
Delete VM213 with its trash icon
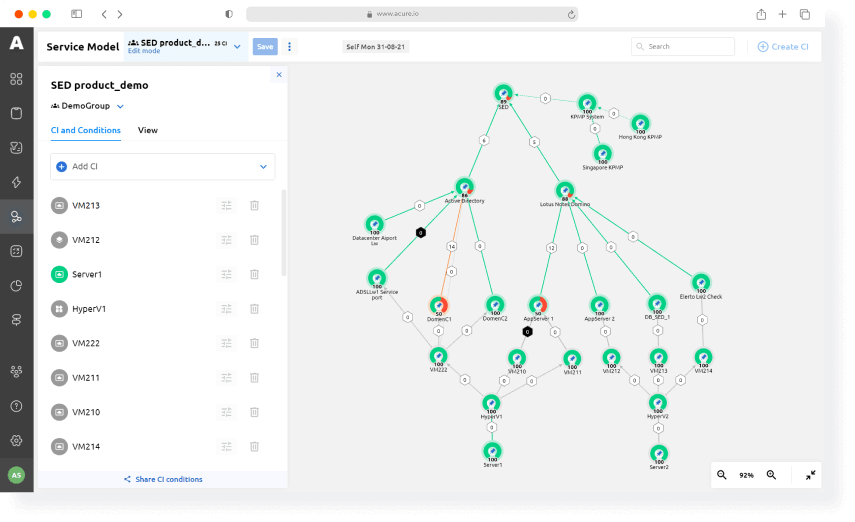pos(254,206)
